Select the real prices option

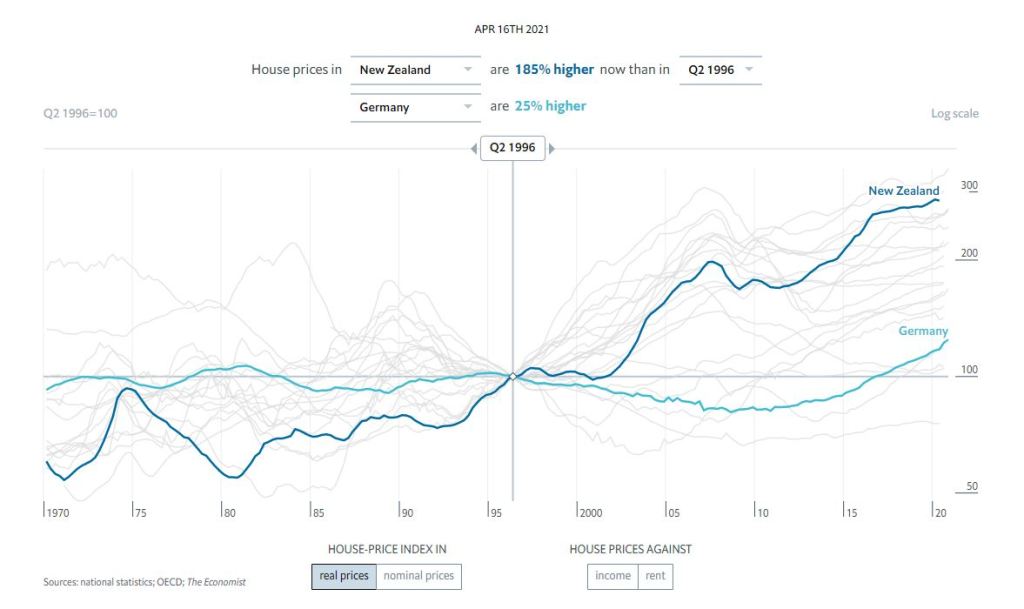tap(344, 576)
